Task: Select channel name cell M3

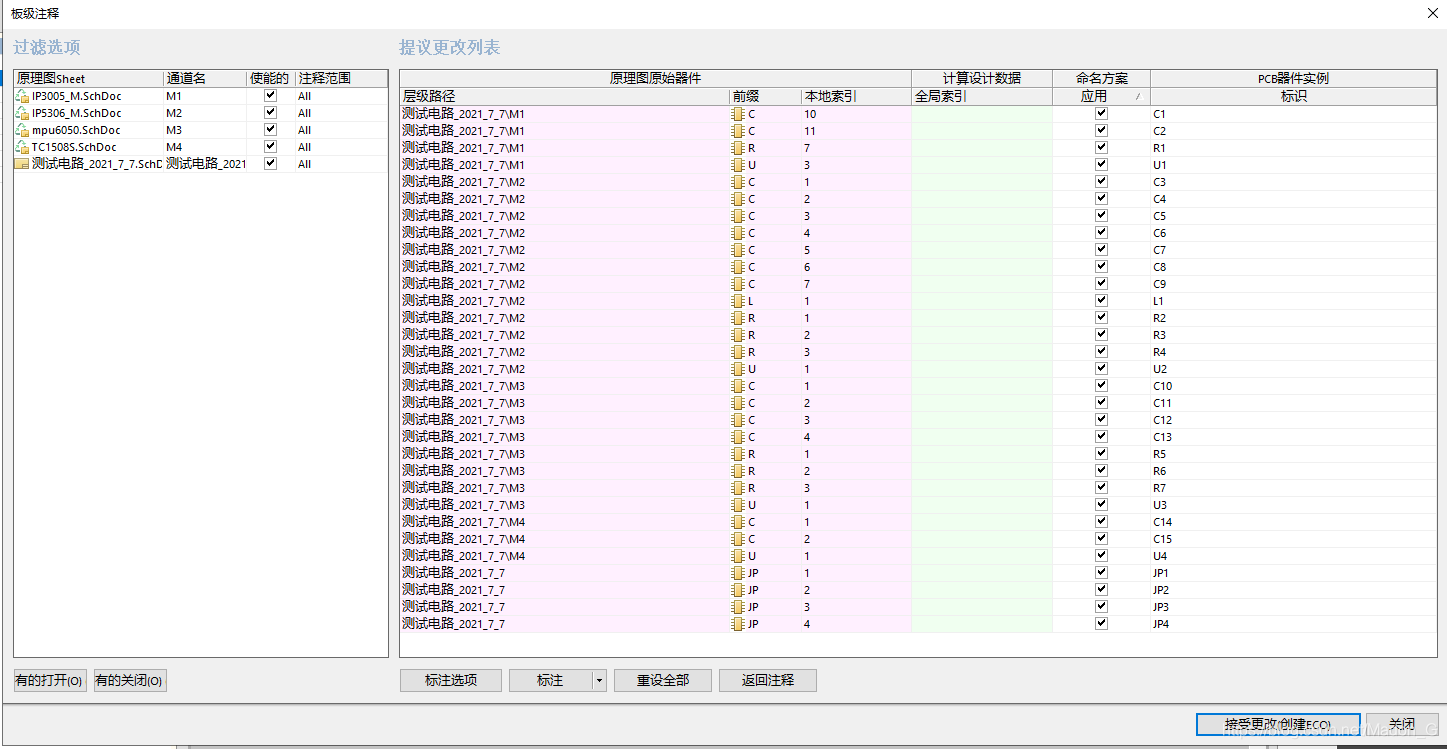Action: coord(204,131)
